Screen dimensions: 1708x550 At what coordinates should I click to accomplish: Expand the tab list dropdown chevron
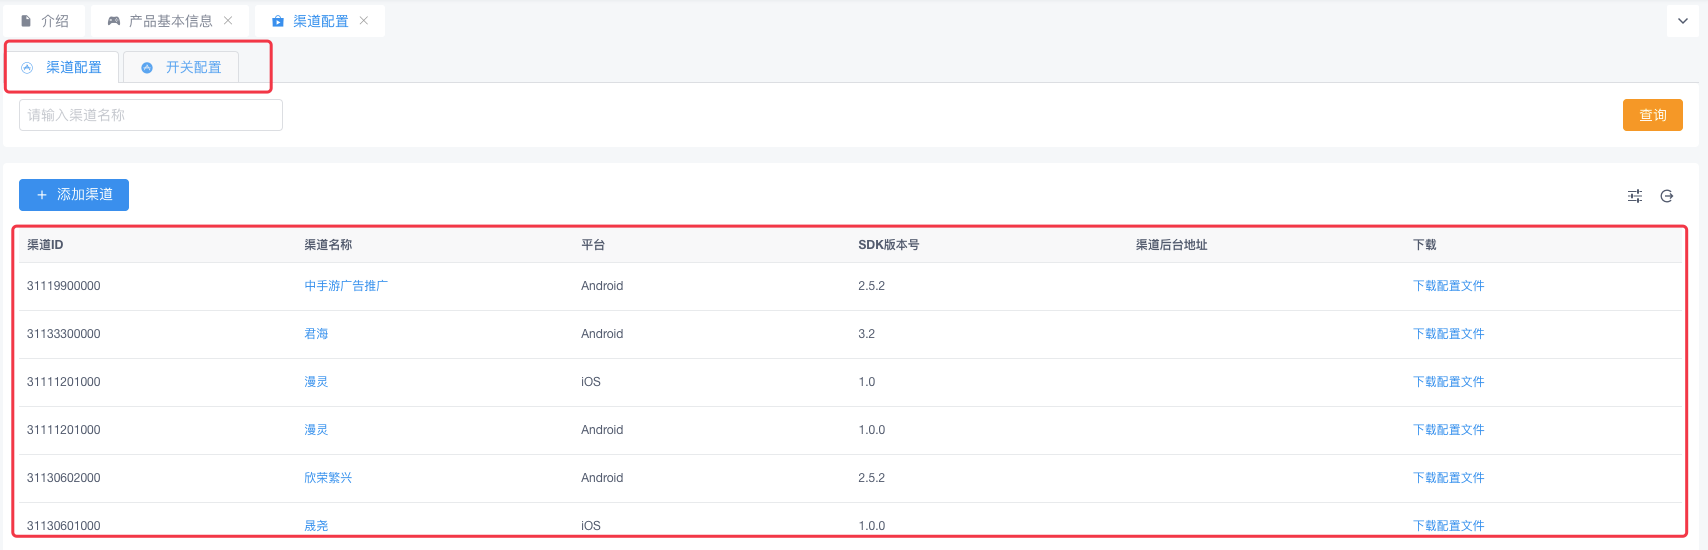(1683, 21)
